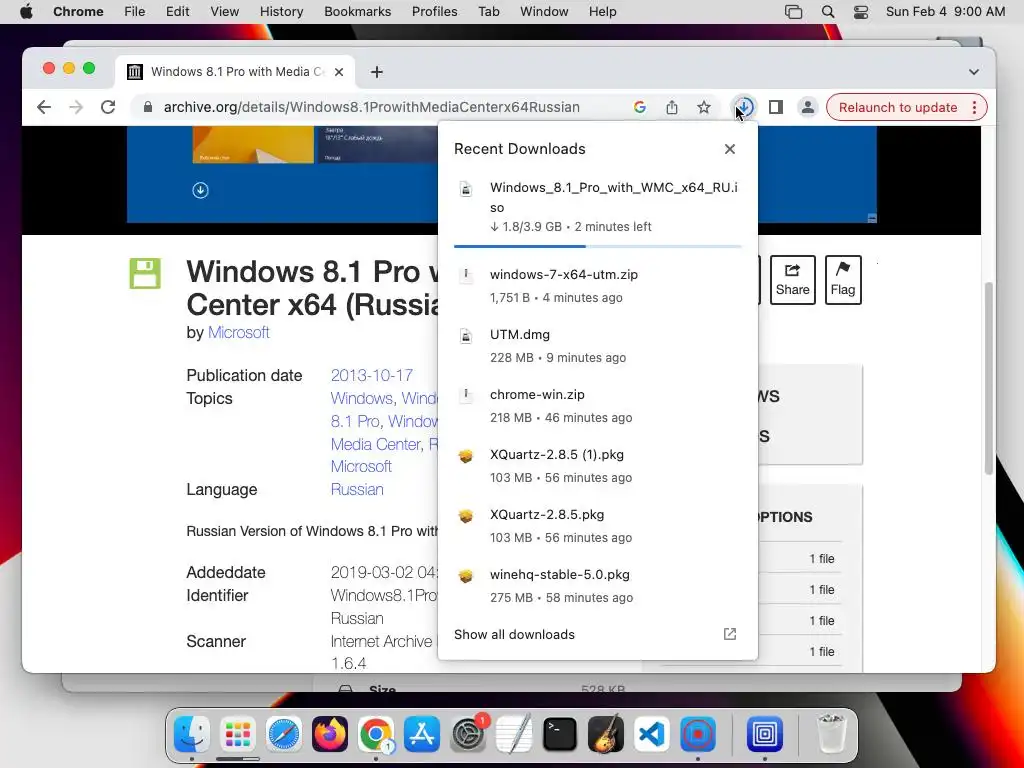1024x768 pixels.
Task: Click the Google icon in address bar
Action: pyautogui.click(x=640, y=107)
